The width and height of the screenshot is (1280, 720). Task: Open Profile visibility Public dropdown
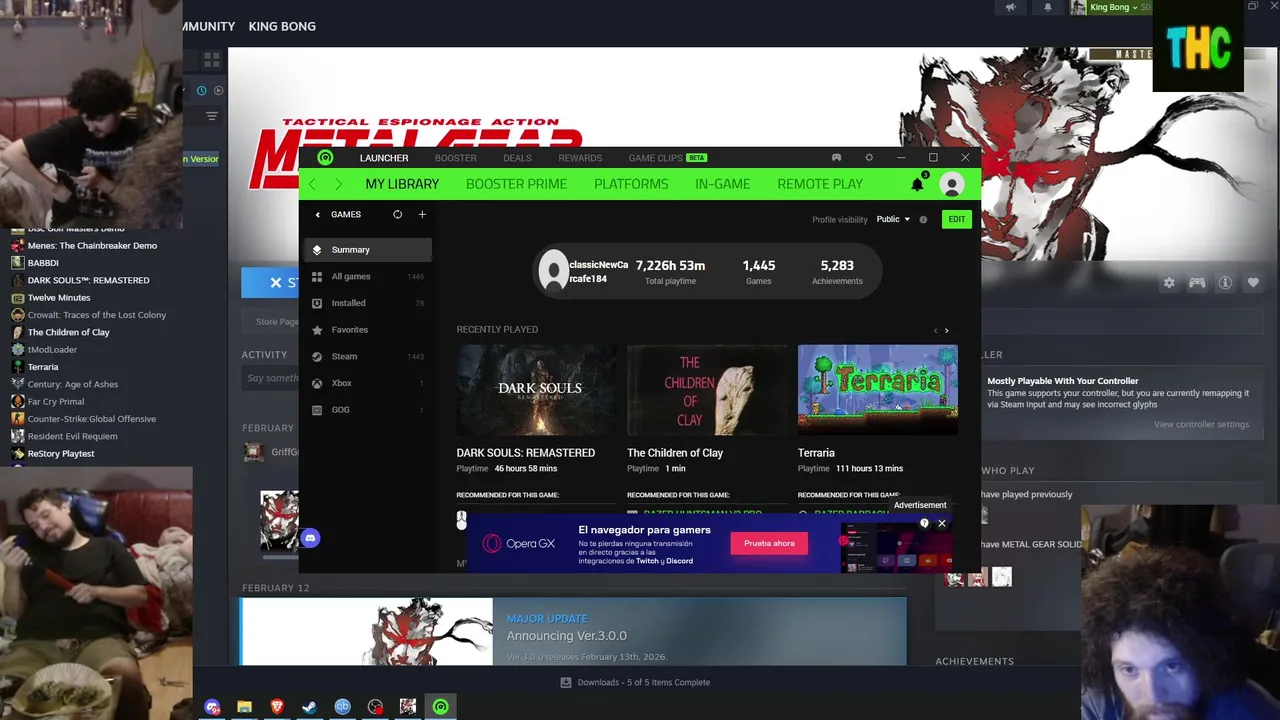[893, 219]
